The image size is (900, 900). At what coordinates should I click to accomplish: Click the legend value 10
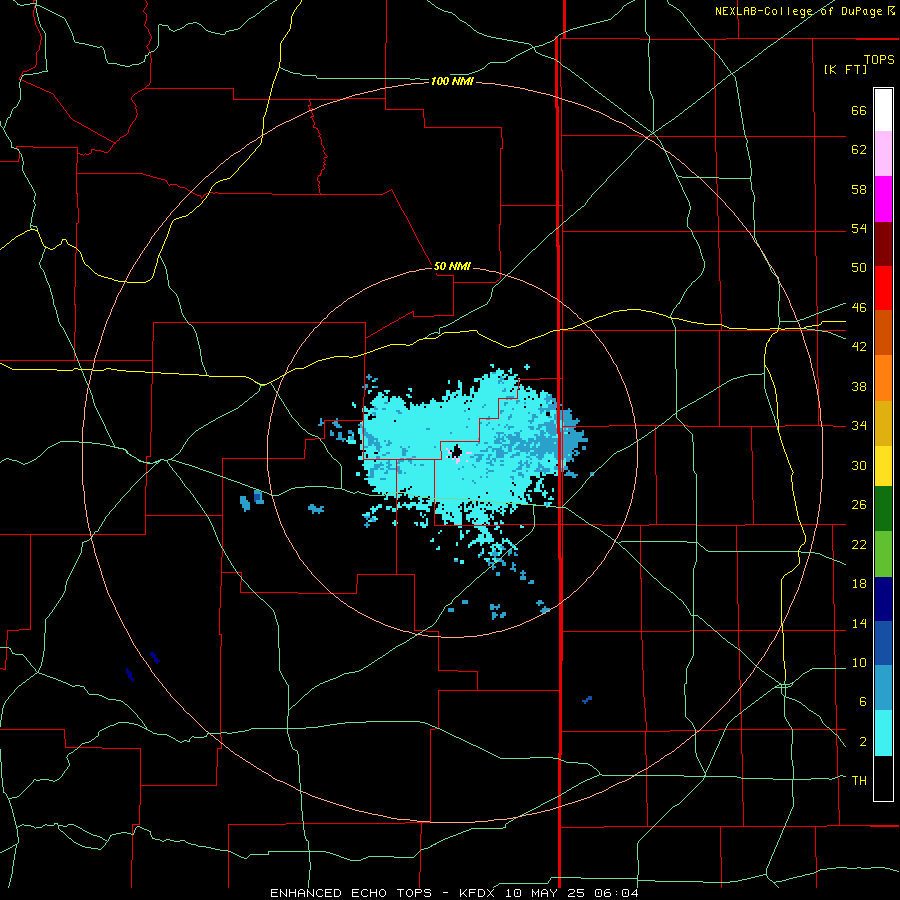859,663
